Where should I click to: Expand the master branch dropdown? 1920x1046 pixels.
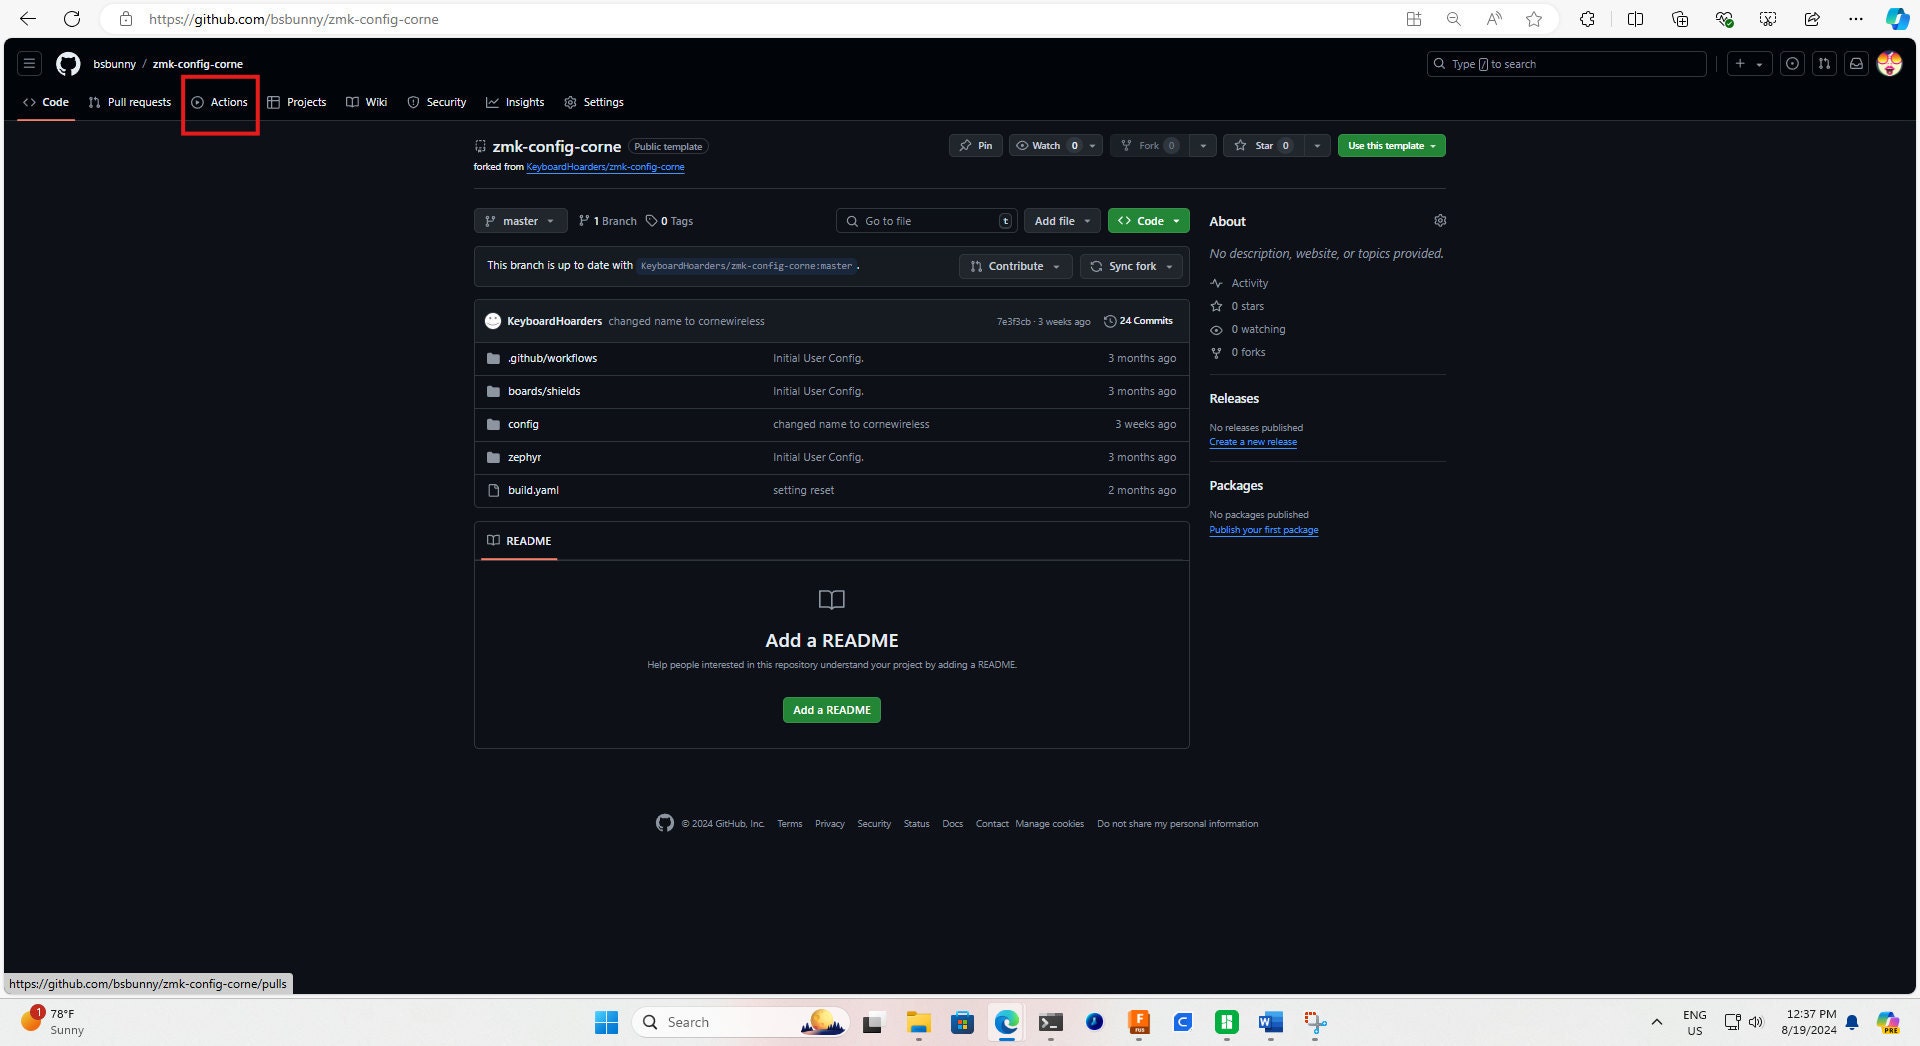520,221
